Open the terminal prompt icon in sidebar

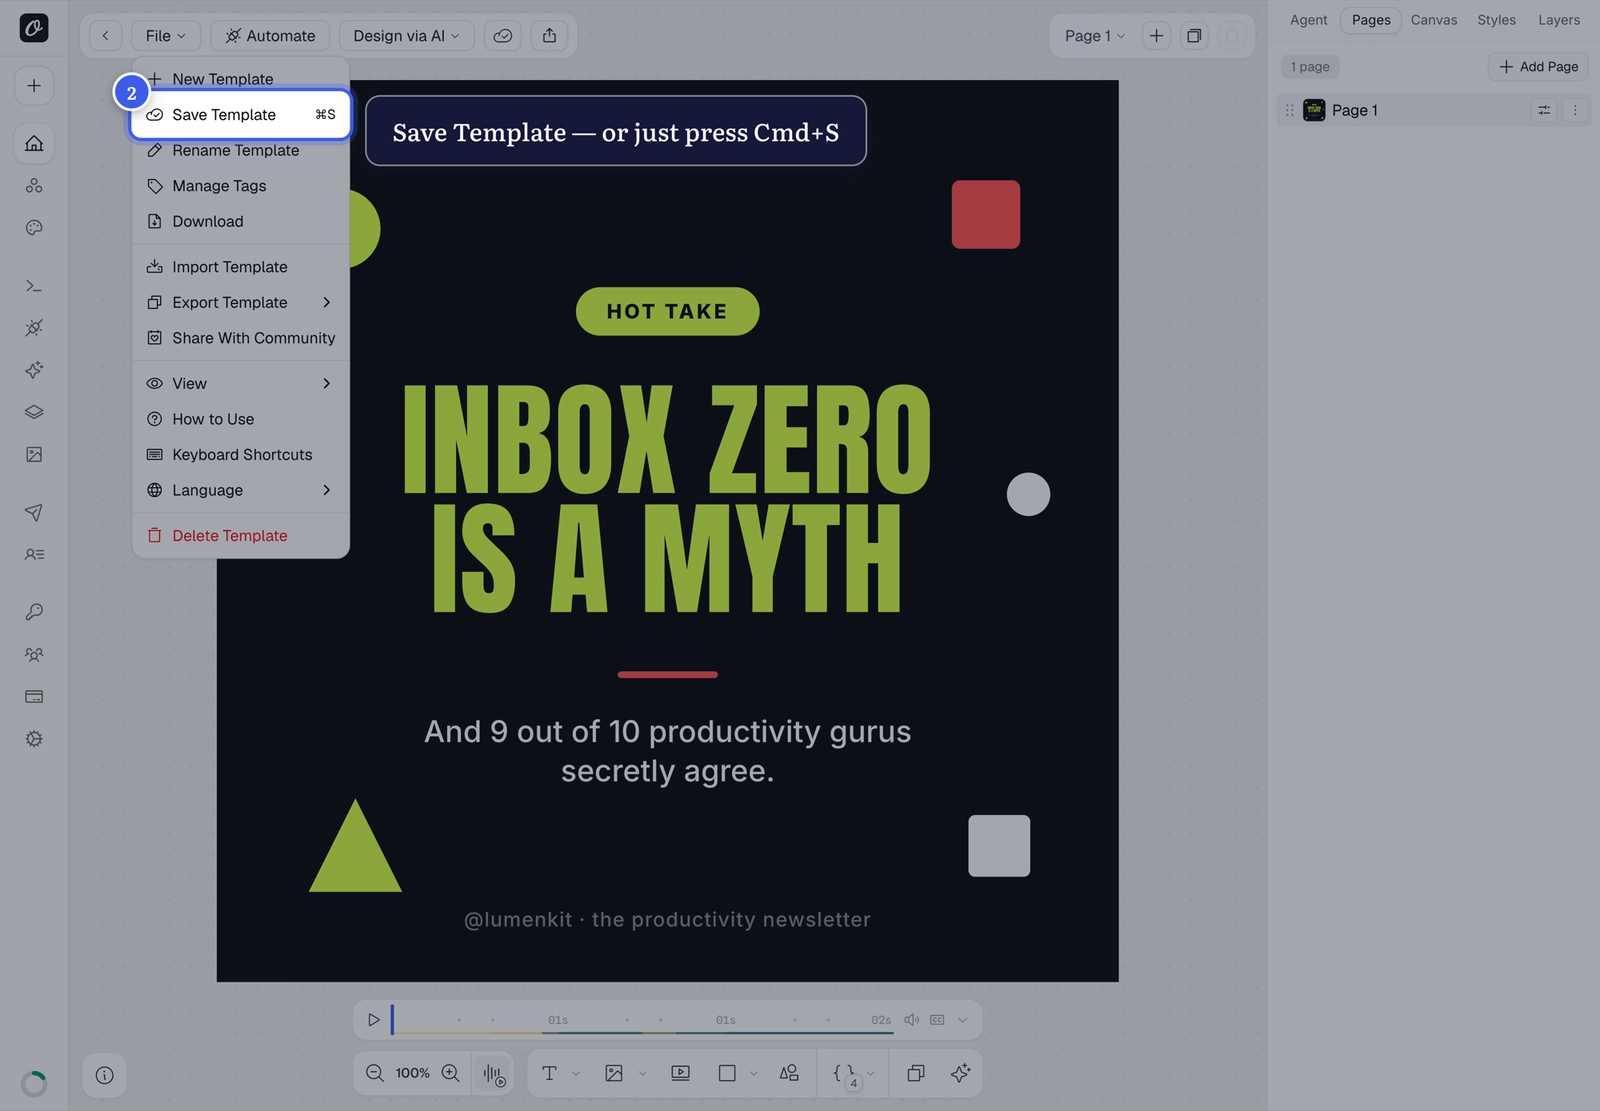pyautogui.click(x=34, y=286)
